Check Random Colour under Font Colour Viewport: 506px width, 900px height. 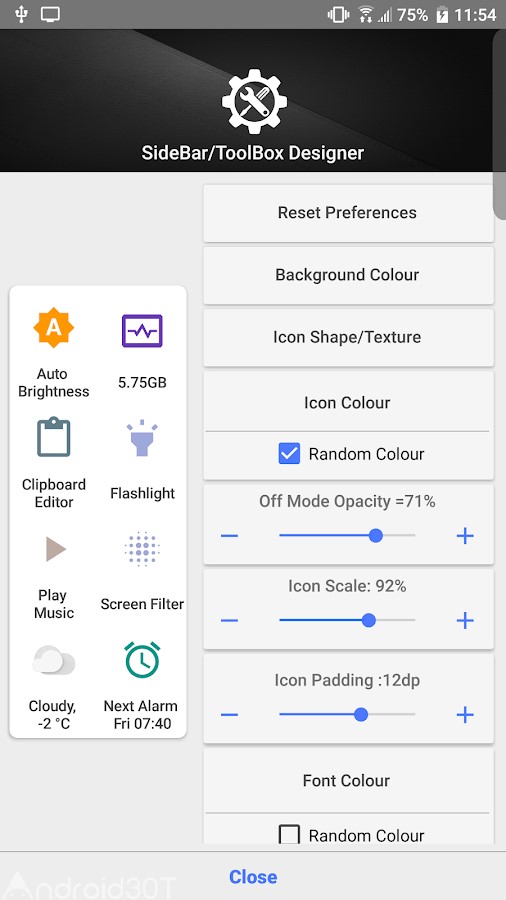coord(289,835)
